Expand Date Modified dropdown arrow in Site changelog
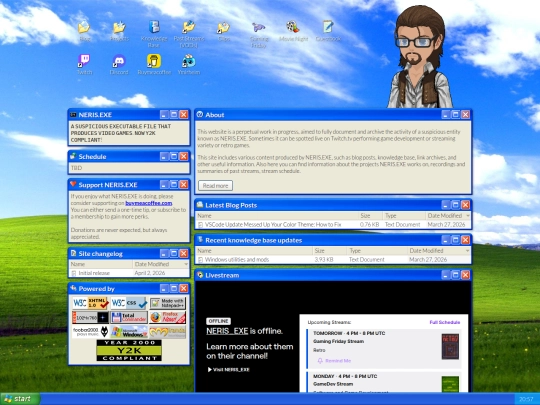 (186, 264)
